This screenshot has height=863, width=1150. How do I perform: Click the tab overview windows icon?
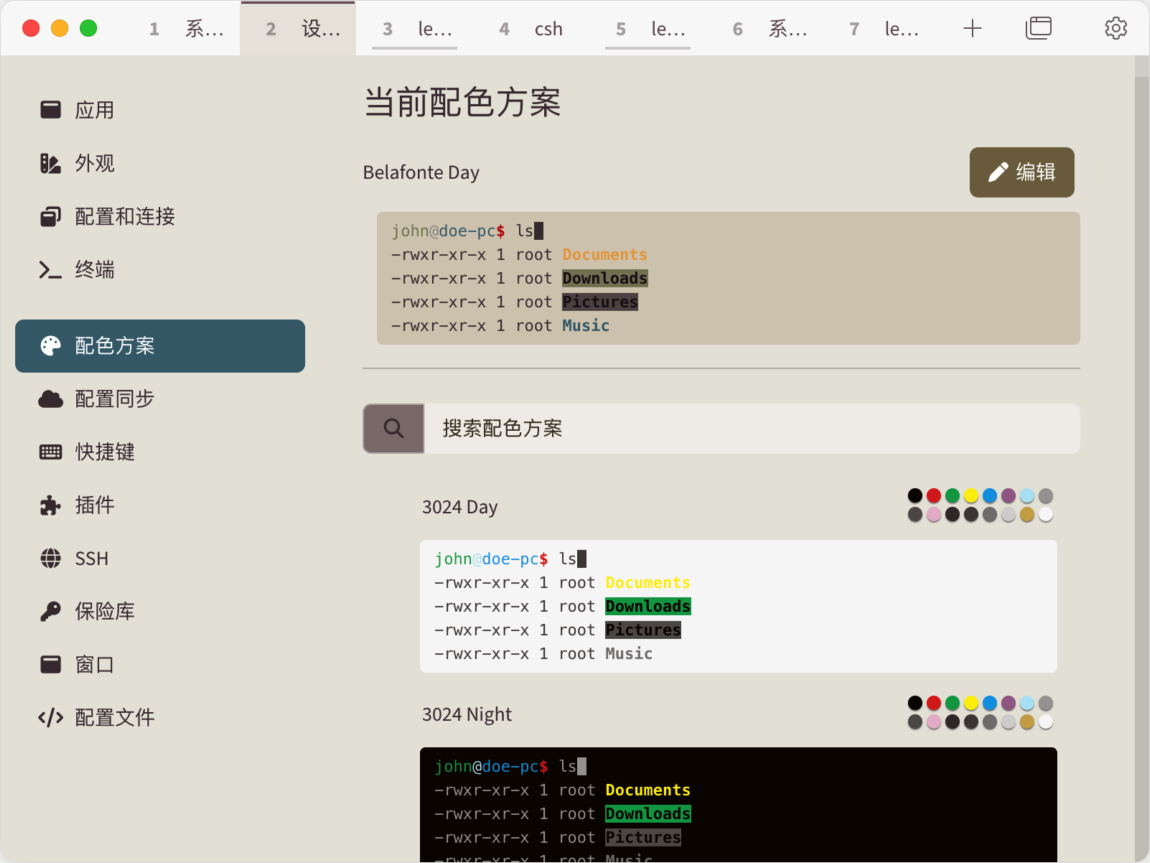1039,29
